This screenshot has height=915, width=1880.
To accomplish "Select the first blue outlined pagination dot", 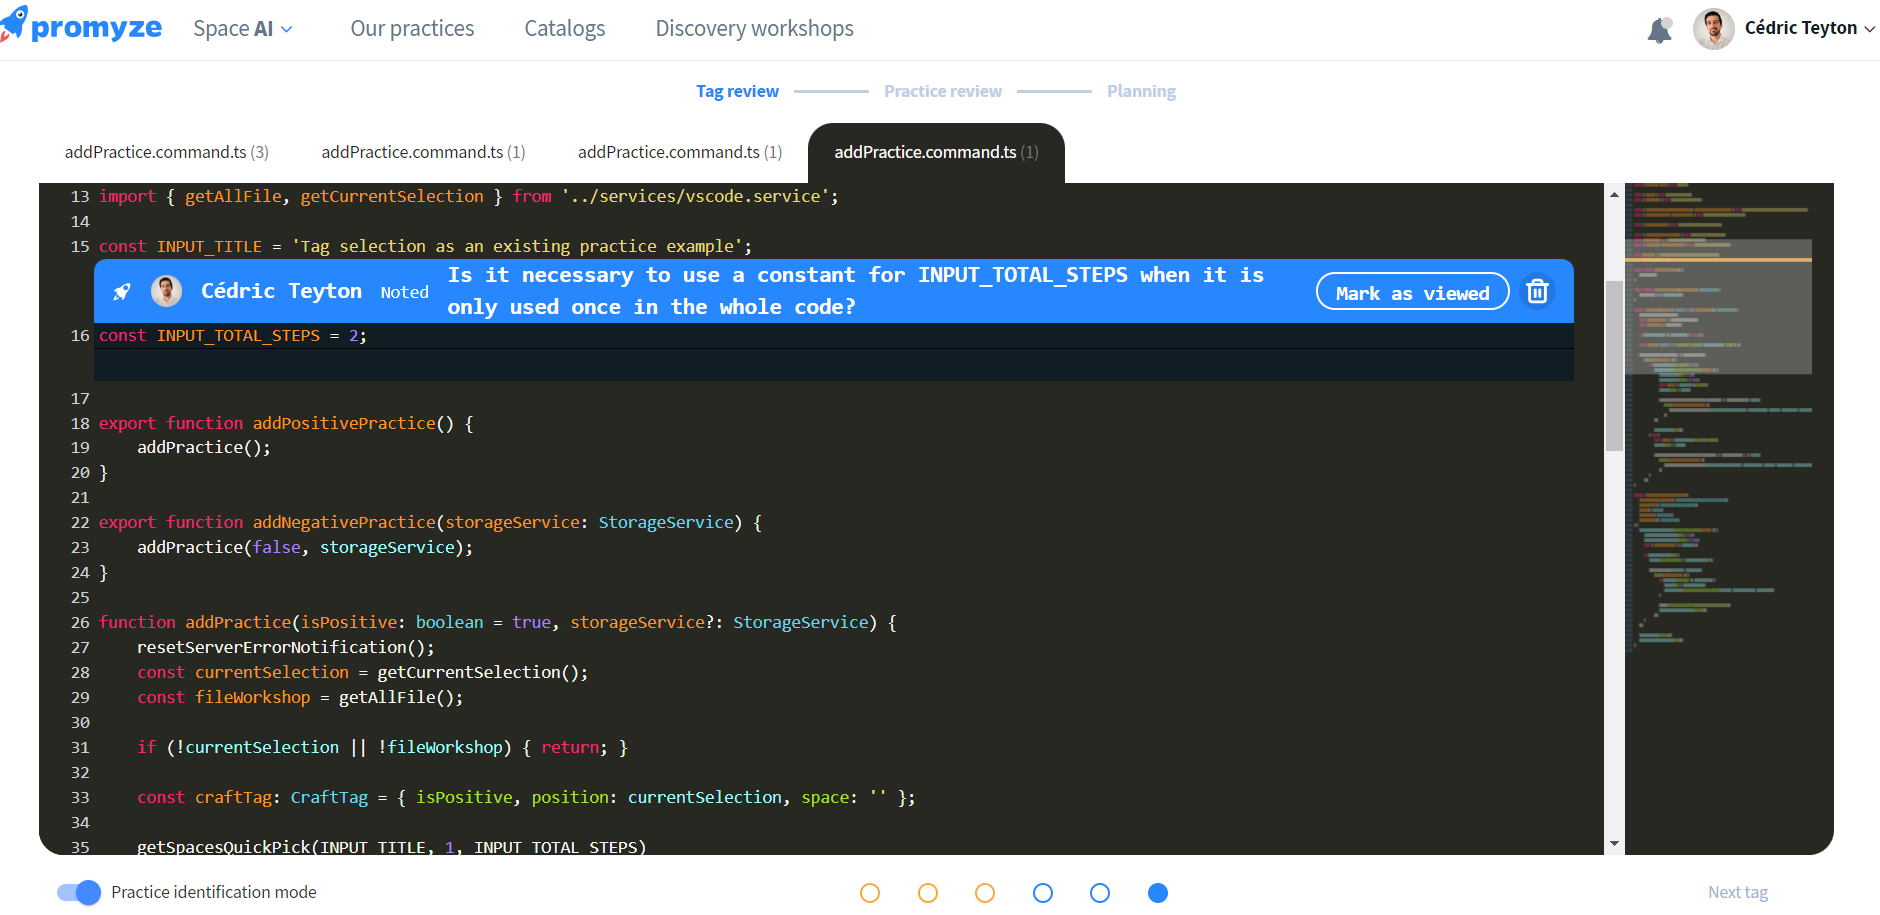I will coord(1043,893).
